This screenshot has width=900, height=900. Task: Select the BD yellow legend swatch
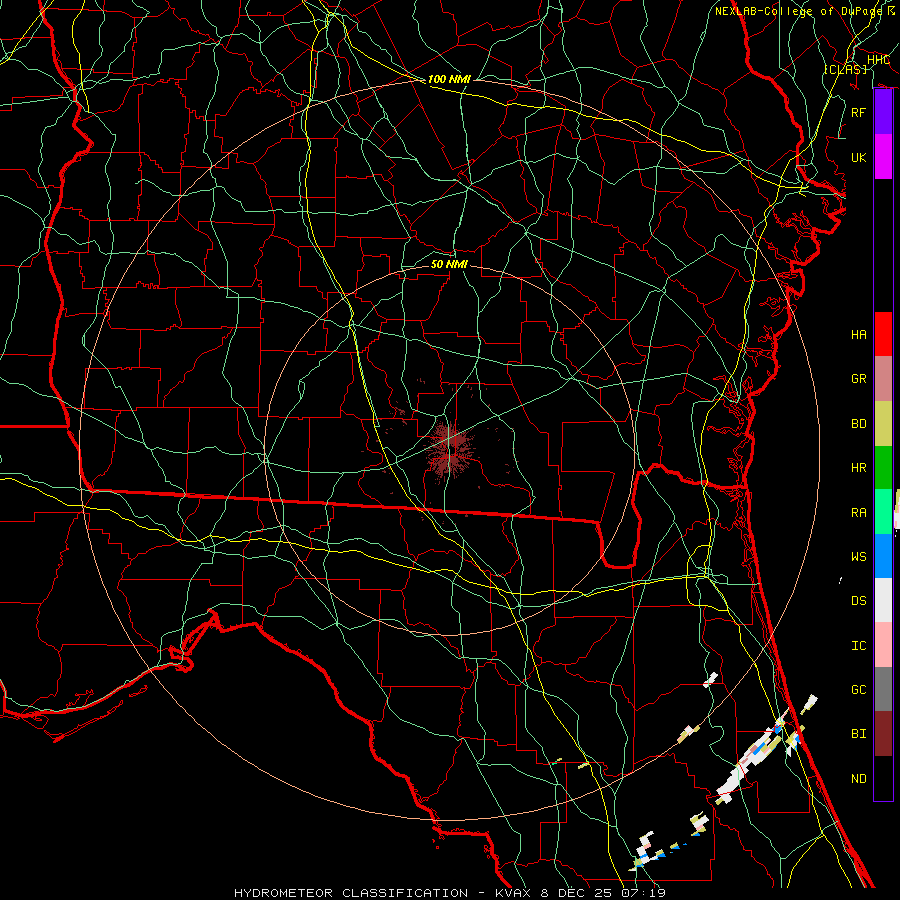pyautogui.click(x=883, y=424)
